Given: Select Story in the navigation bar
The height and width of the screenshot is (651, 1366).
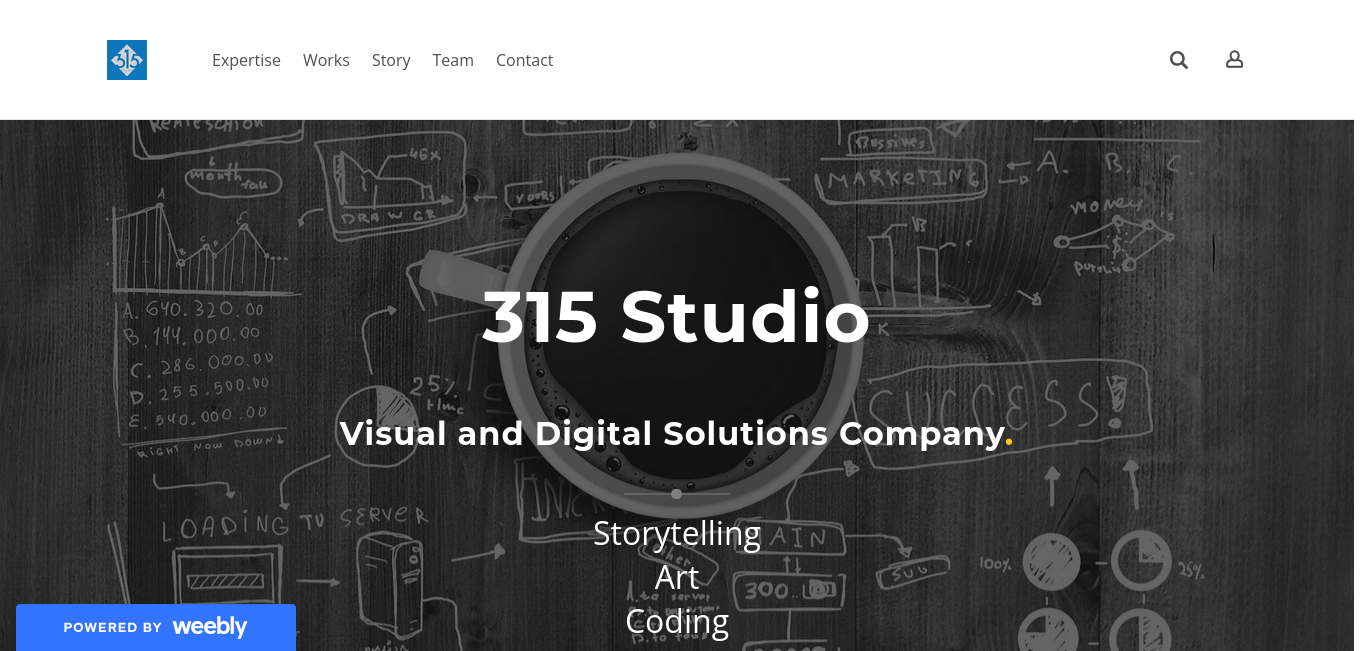Looking at the screenshot, I should click(x=391, y=60).
